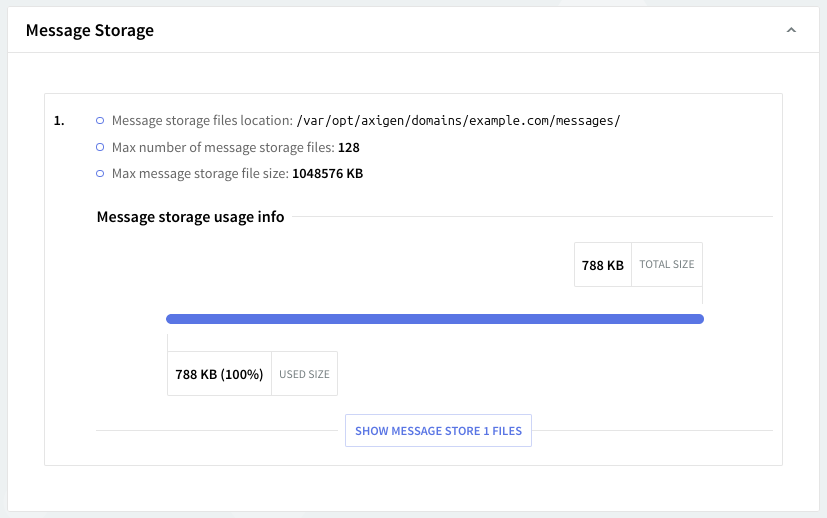The width and height of the screenshot is (827, 518).
Task: Click the blue storage usage progress bar
Action: pos(435,319)
